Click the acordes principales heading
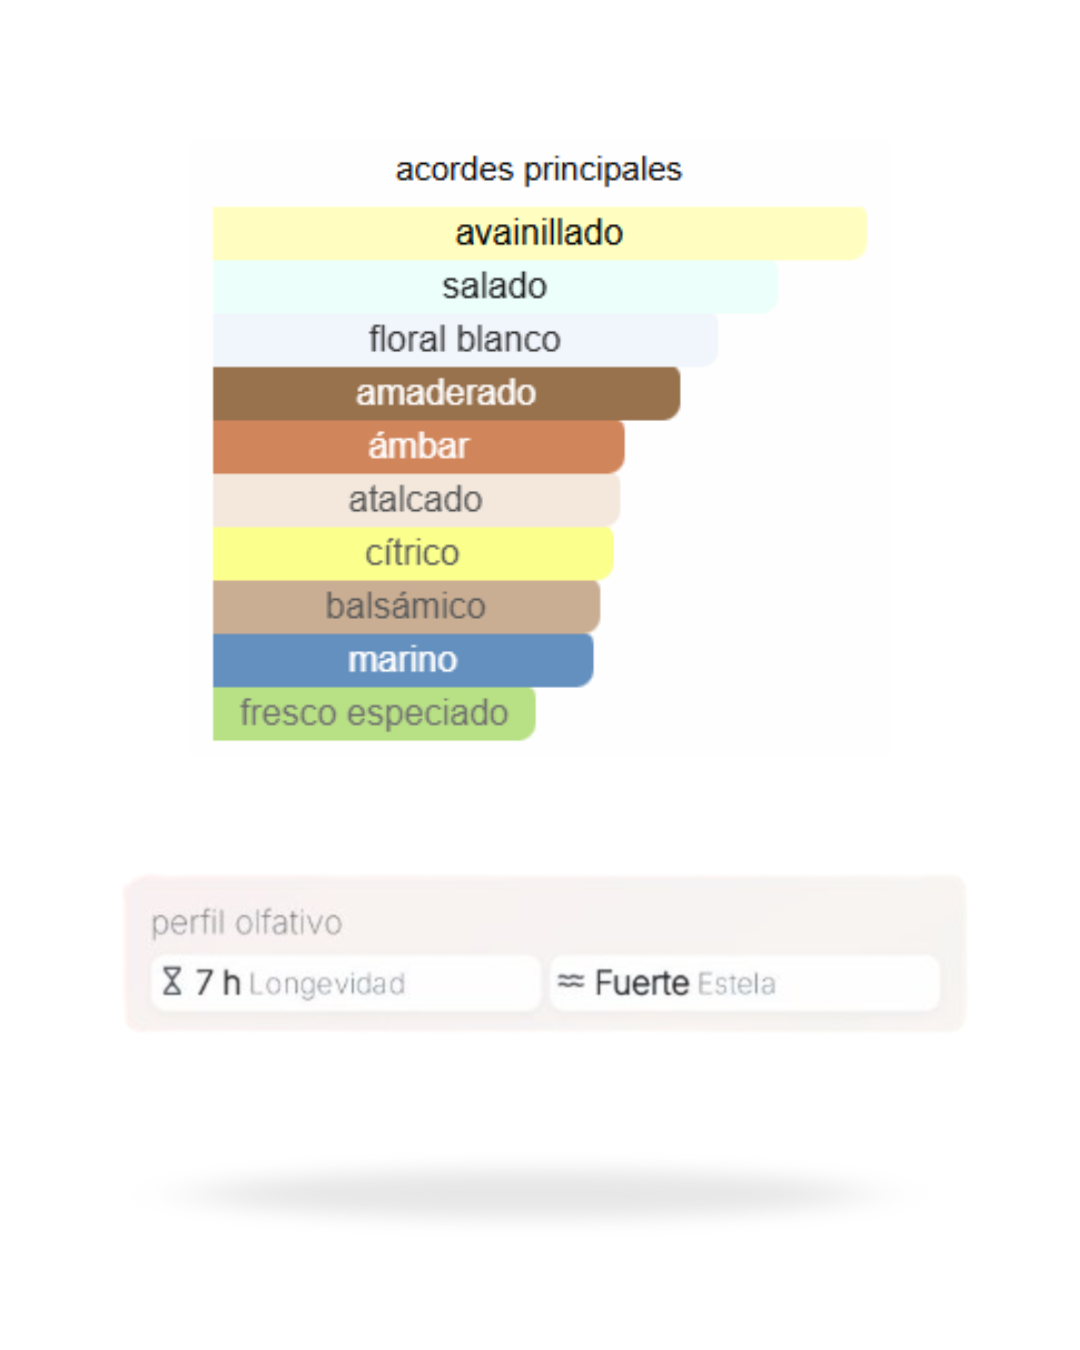1080x1350 pixels. coord(538,169)
